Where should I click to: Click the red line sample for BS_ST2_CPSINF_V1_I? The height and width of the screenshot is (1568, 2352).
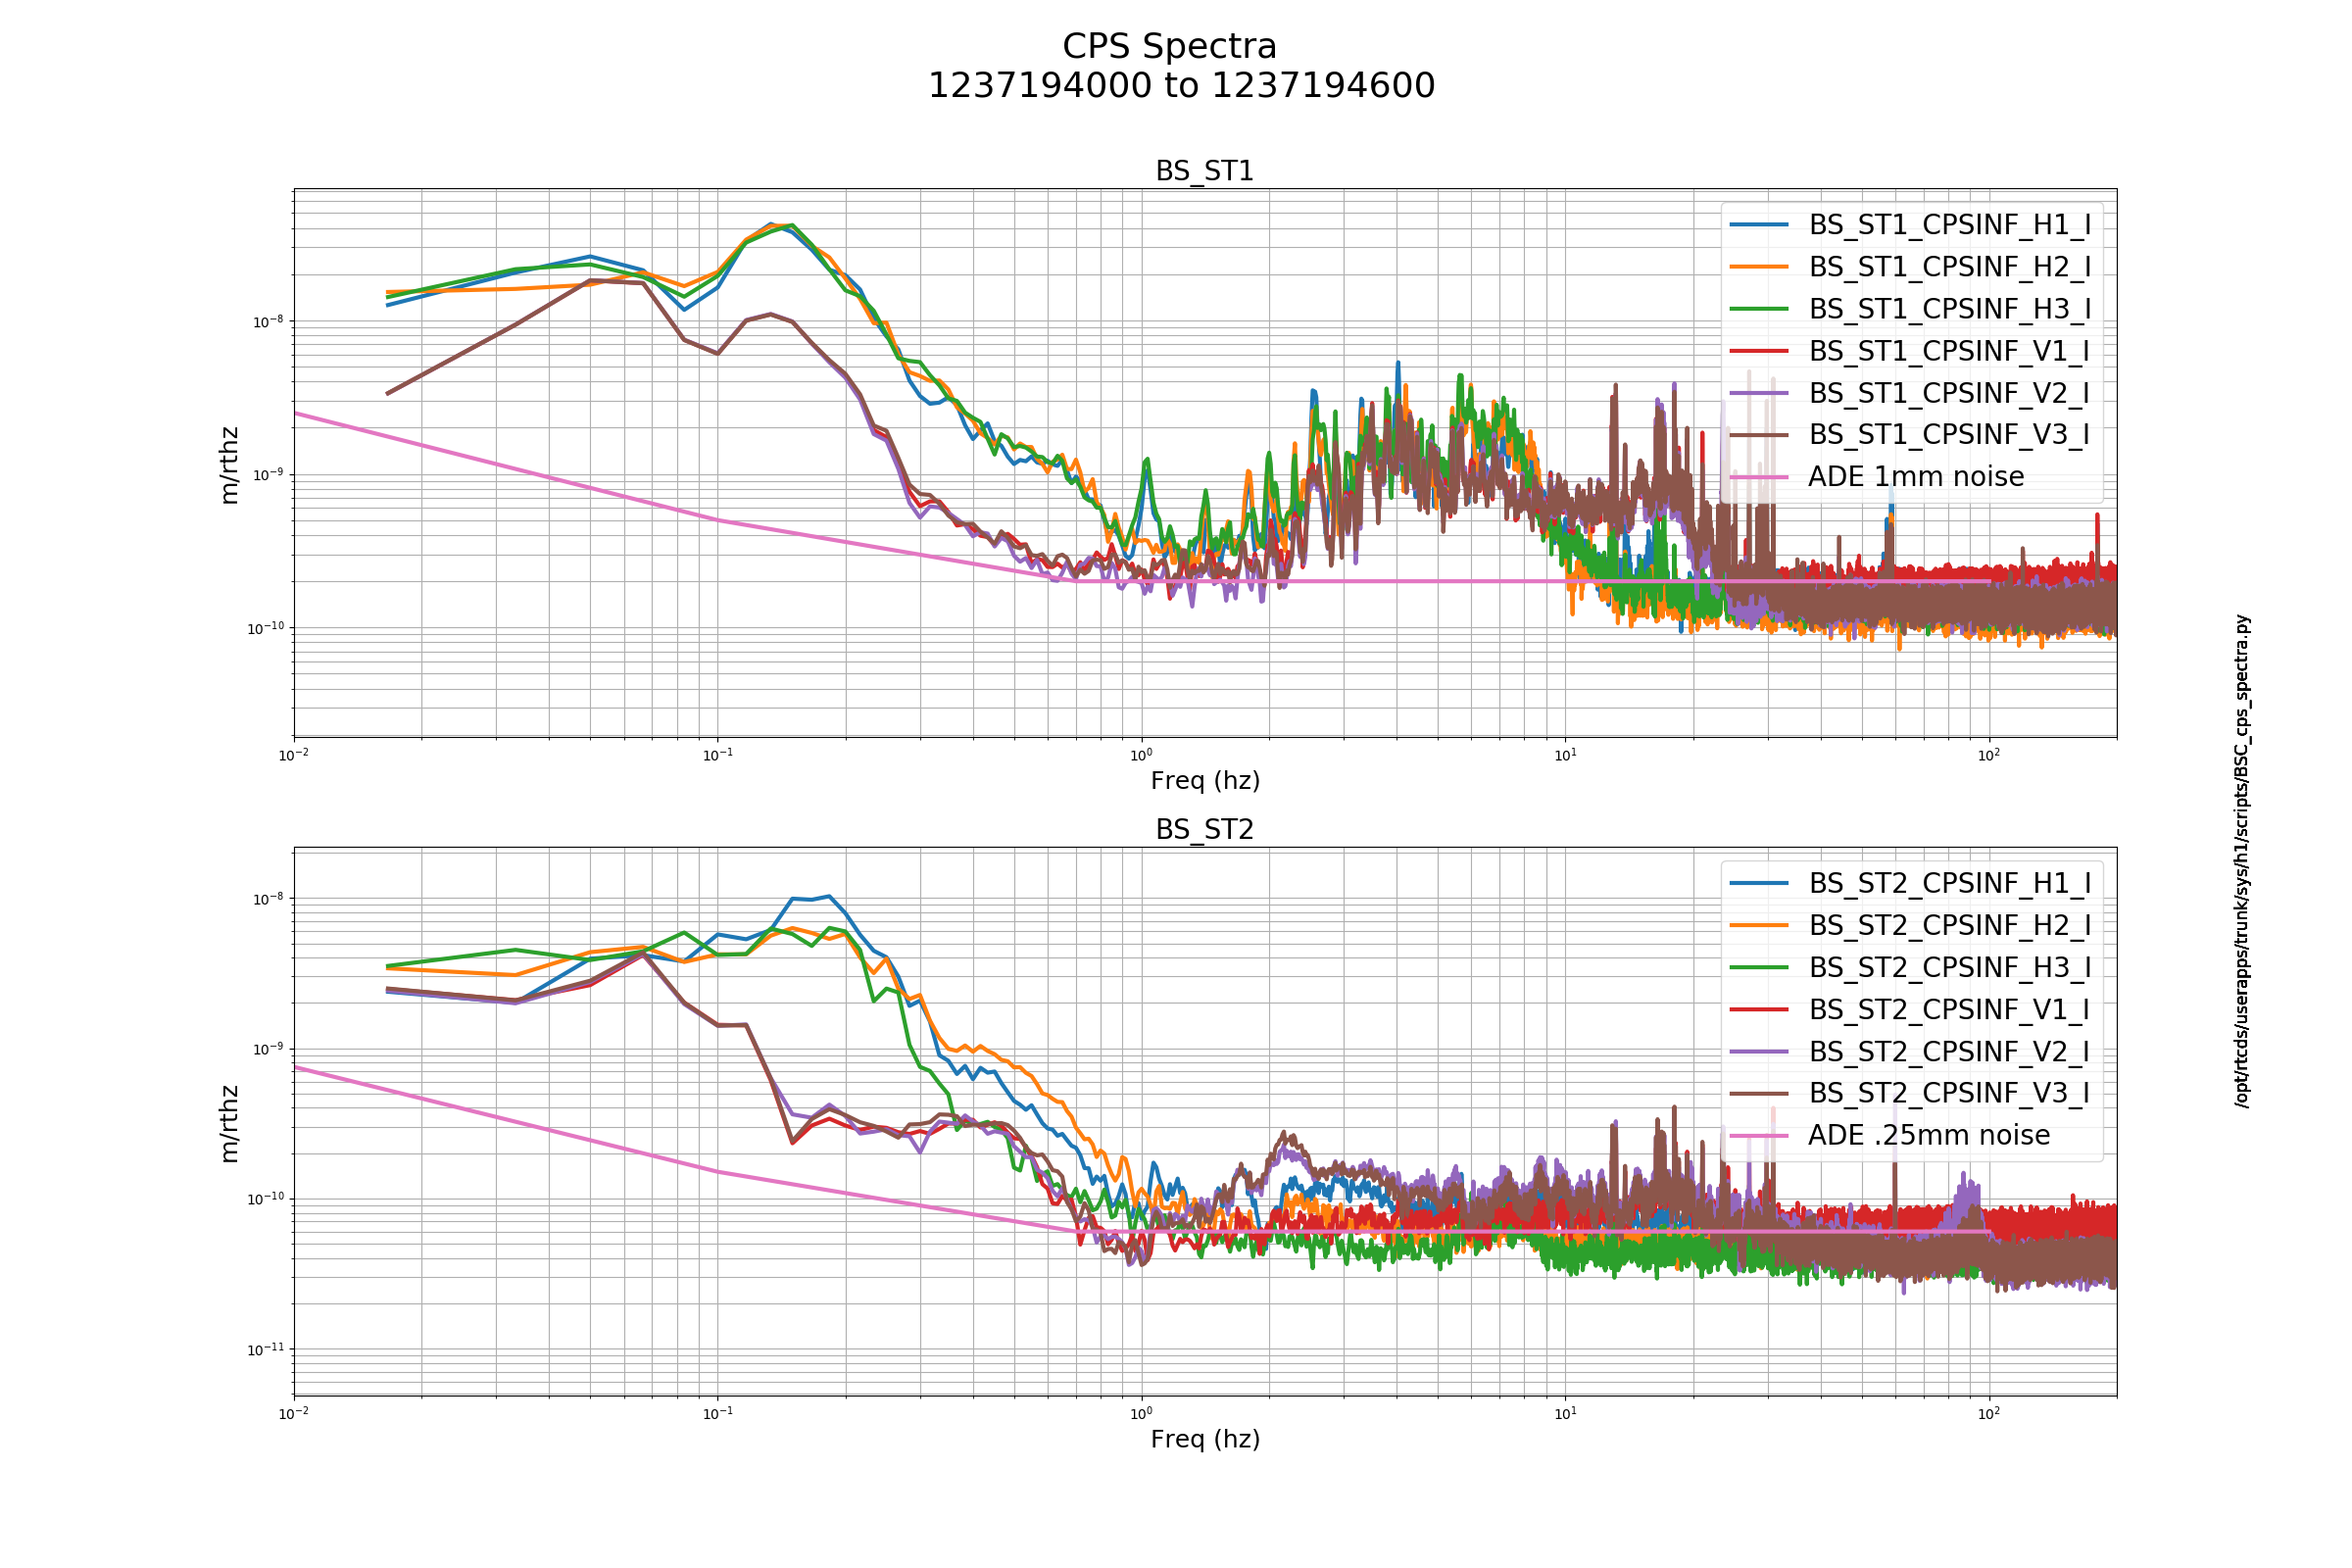point(1759,1010)
